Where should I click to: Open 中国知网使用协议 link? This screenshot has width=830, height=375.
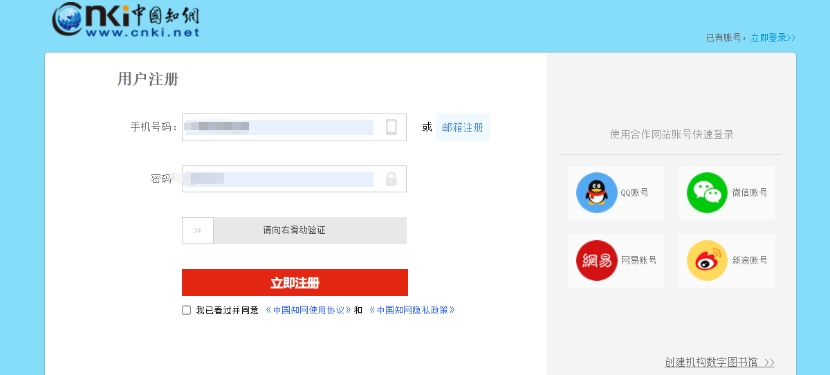coord(309,310)
